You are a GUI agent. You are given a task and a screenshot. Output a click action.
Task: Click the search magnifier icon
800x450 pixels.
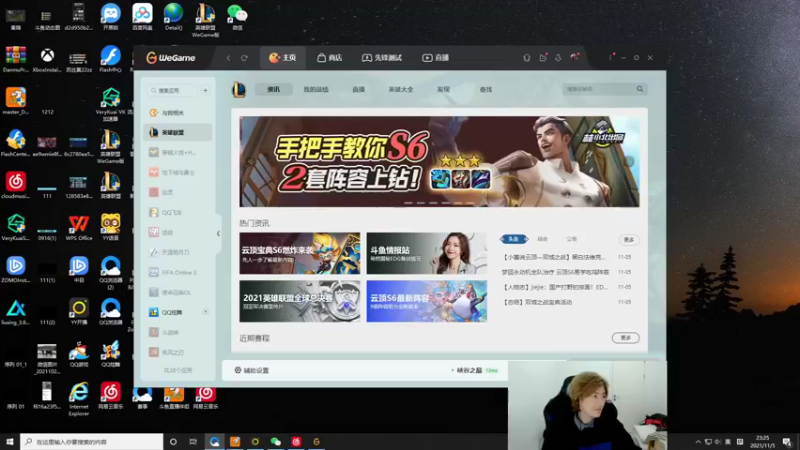tap(640, 89)
